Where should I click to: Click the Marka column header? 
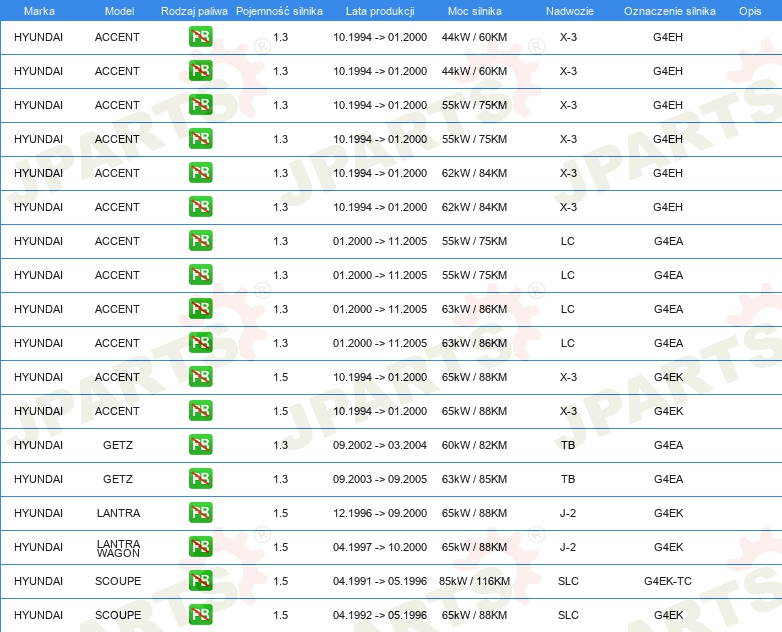pos(39,11)
